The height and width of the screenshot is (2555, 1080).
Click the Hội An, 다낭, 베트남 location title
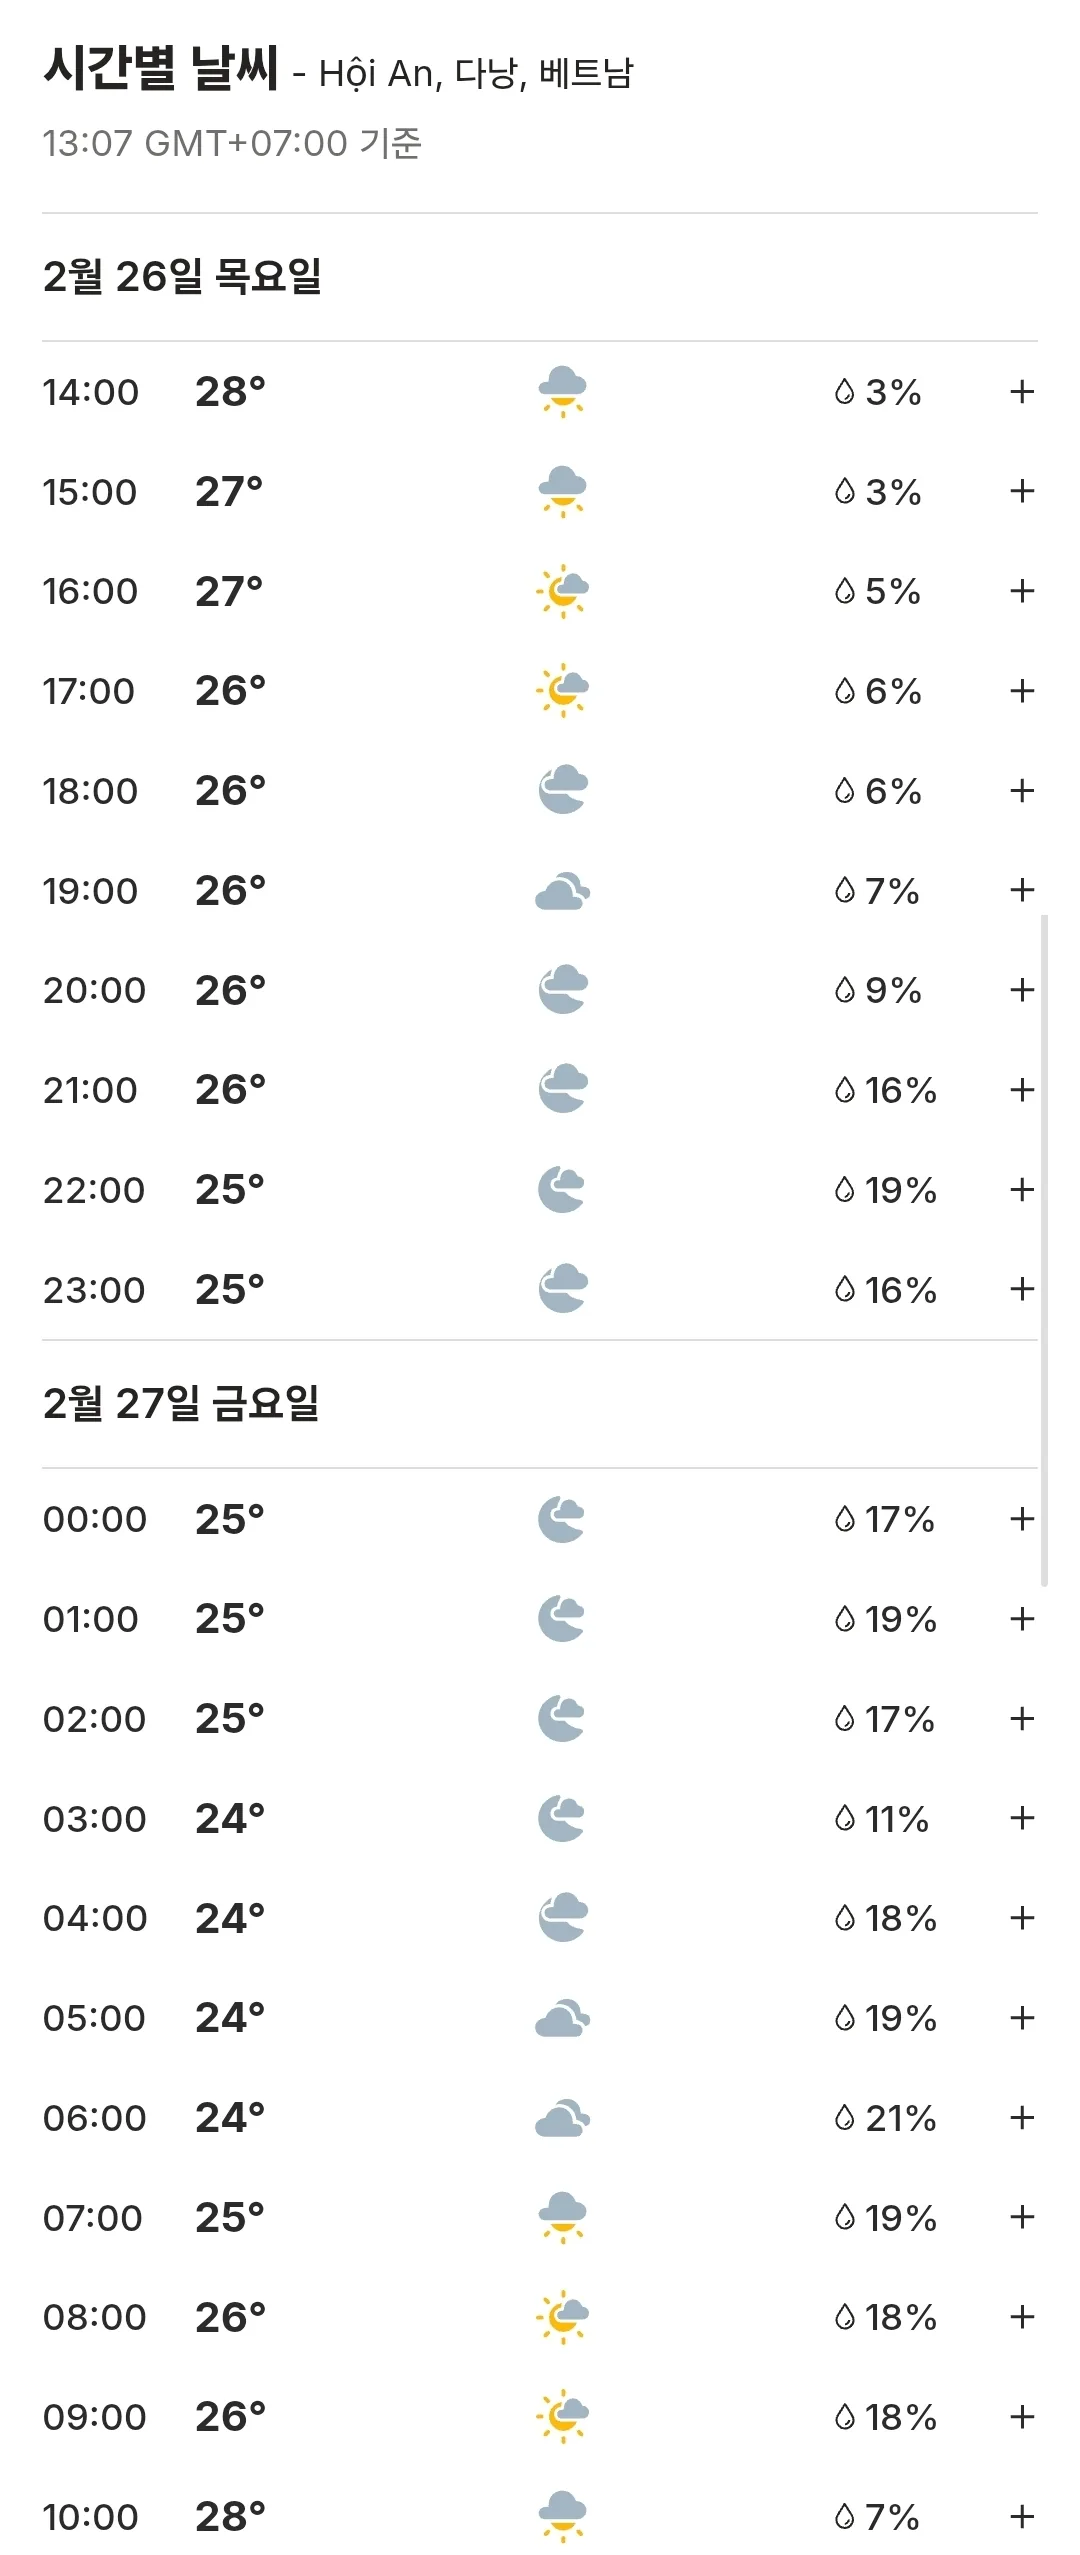click(476, 73)
